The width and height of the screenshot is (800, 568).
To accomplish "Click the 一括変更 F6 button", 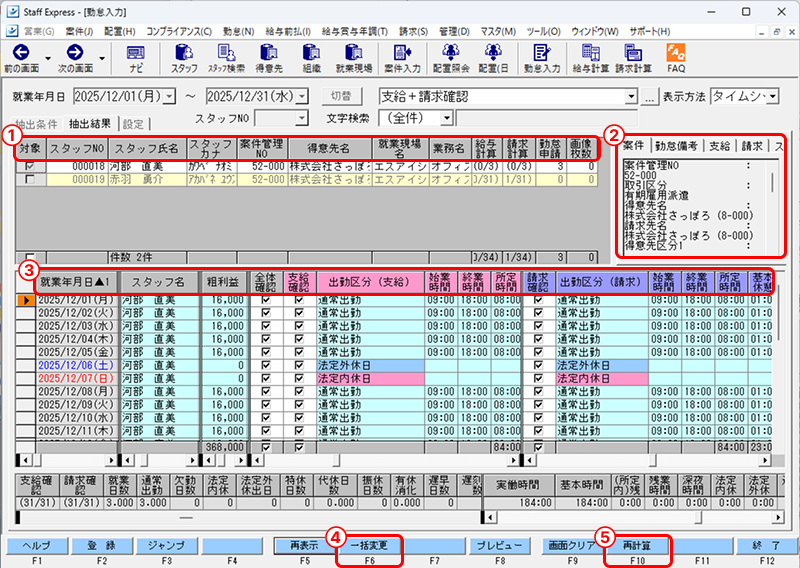I will (x=369, y=546).
